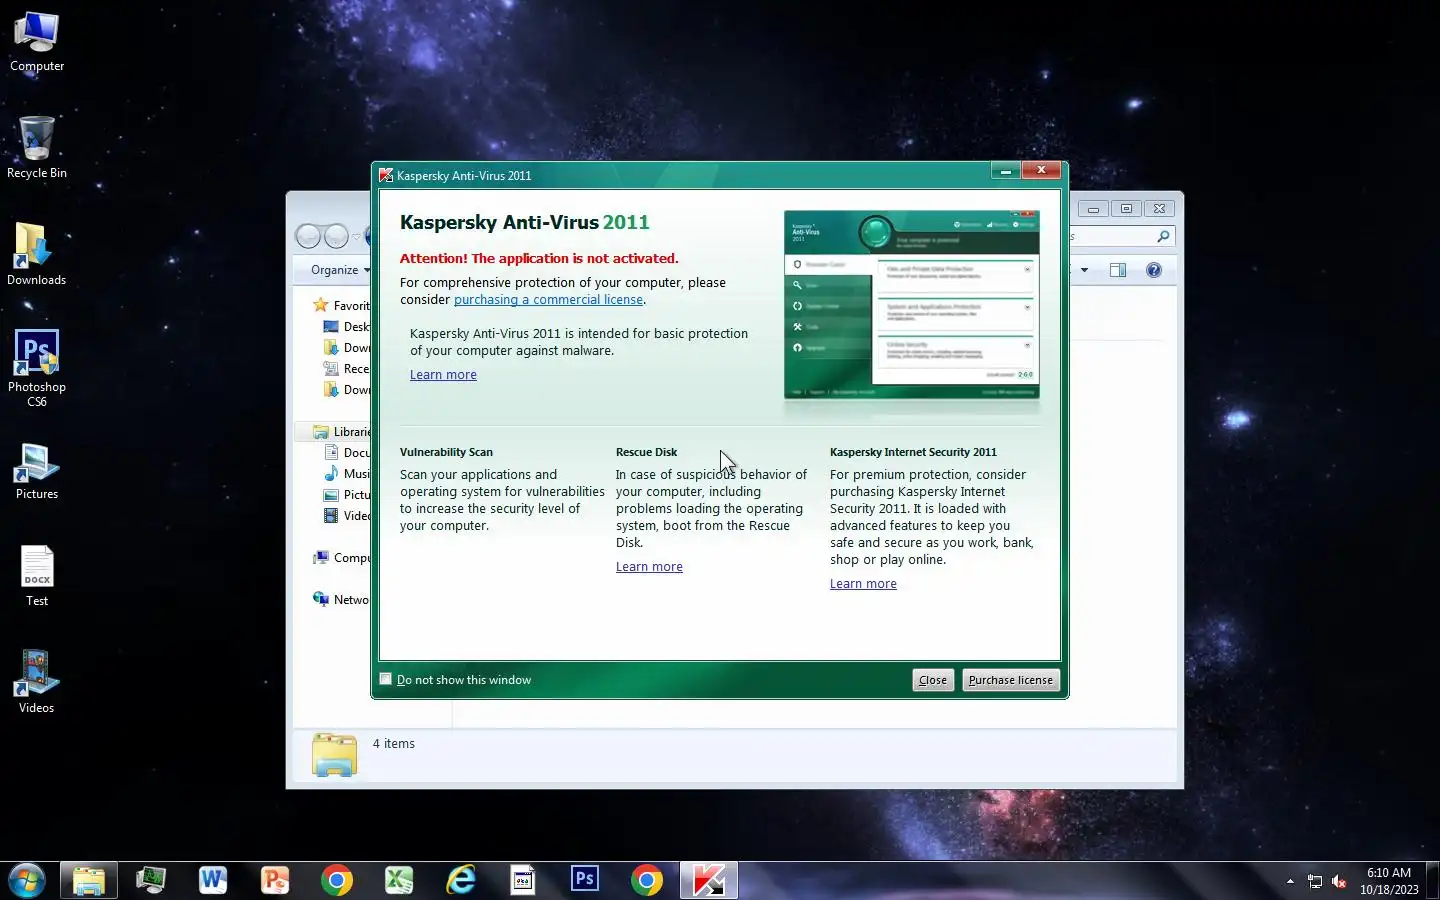Click the folder icon in Explorer details pane
This screenshot has width=1440, height=900.
[x=334, y=754]
